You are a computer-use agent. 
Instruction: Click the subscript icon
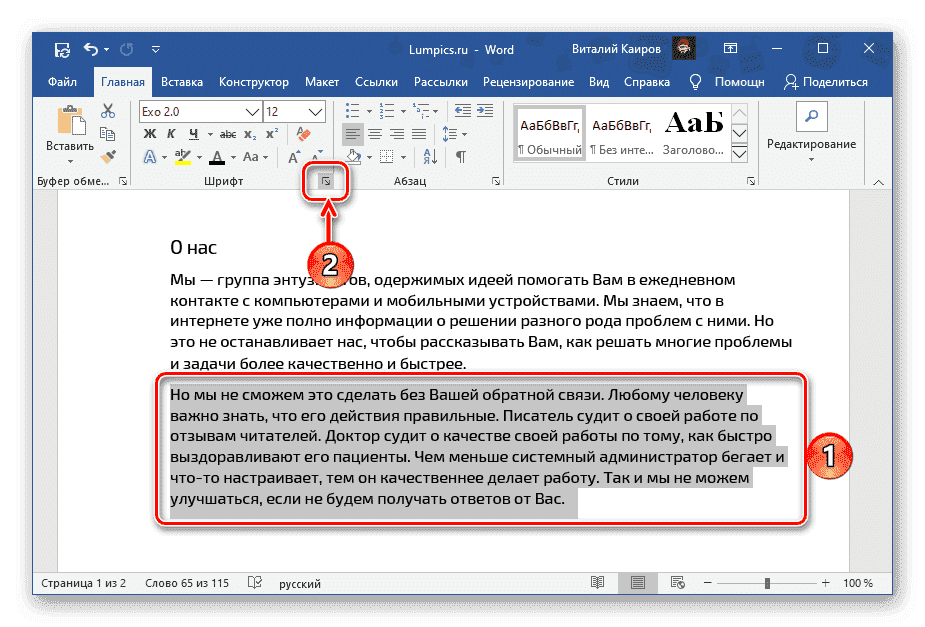tap(250, 133)
